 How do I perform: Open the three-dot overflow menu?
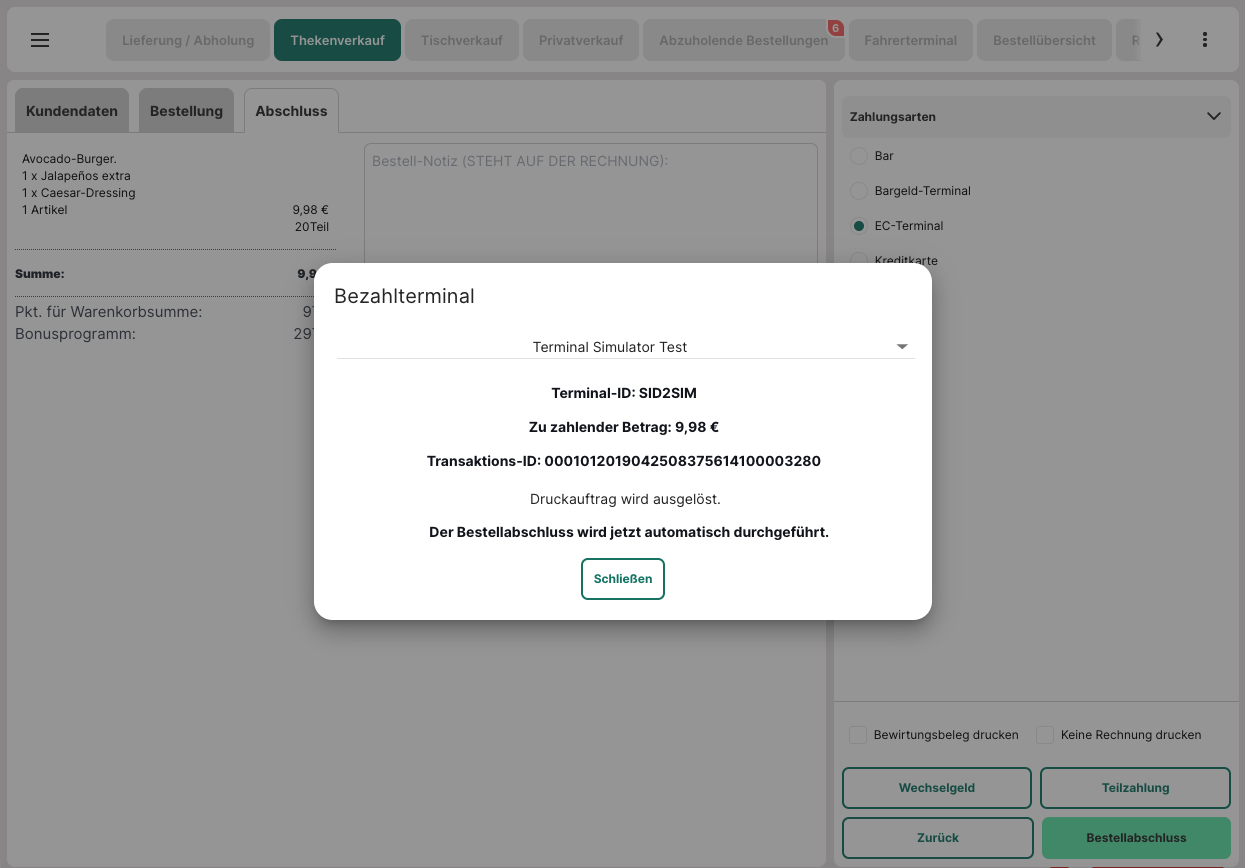click(x=1204, y=40)
